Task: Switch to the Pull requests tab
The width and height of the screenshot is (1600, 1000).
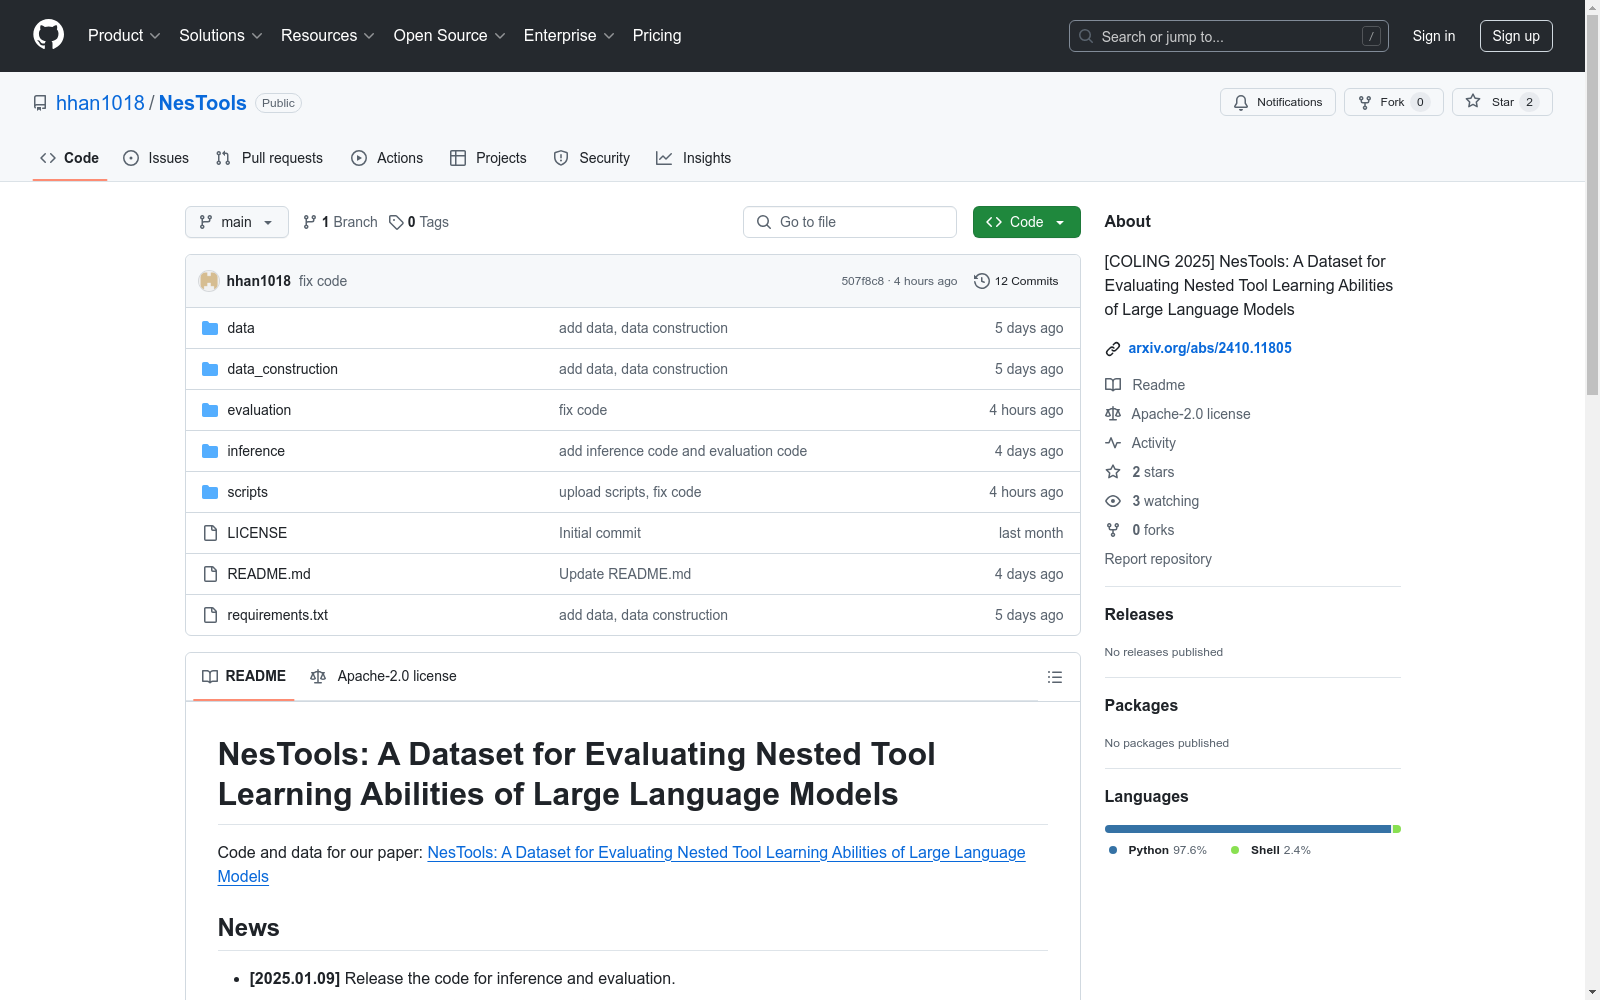Action: click(269, 158)
